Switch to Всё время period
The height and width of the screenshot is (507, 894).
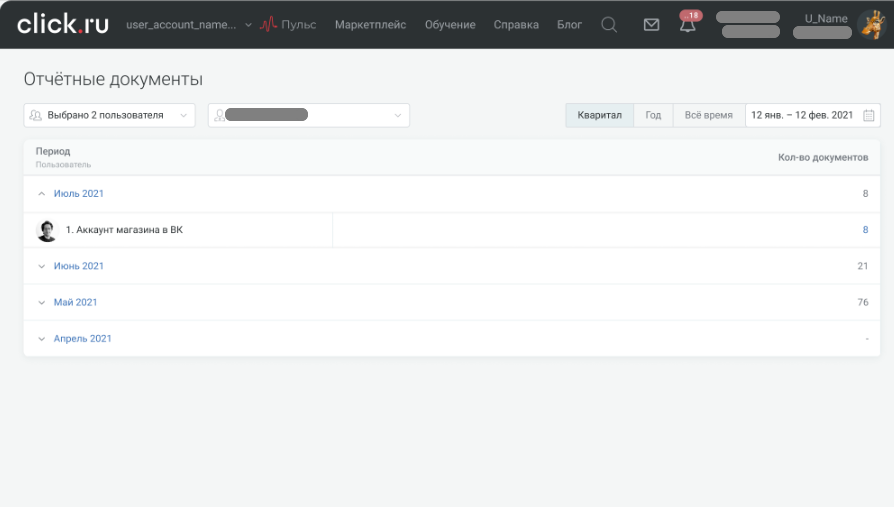(x=708, y=115)
